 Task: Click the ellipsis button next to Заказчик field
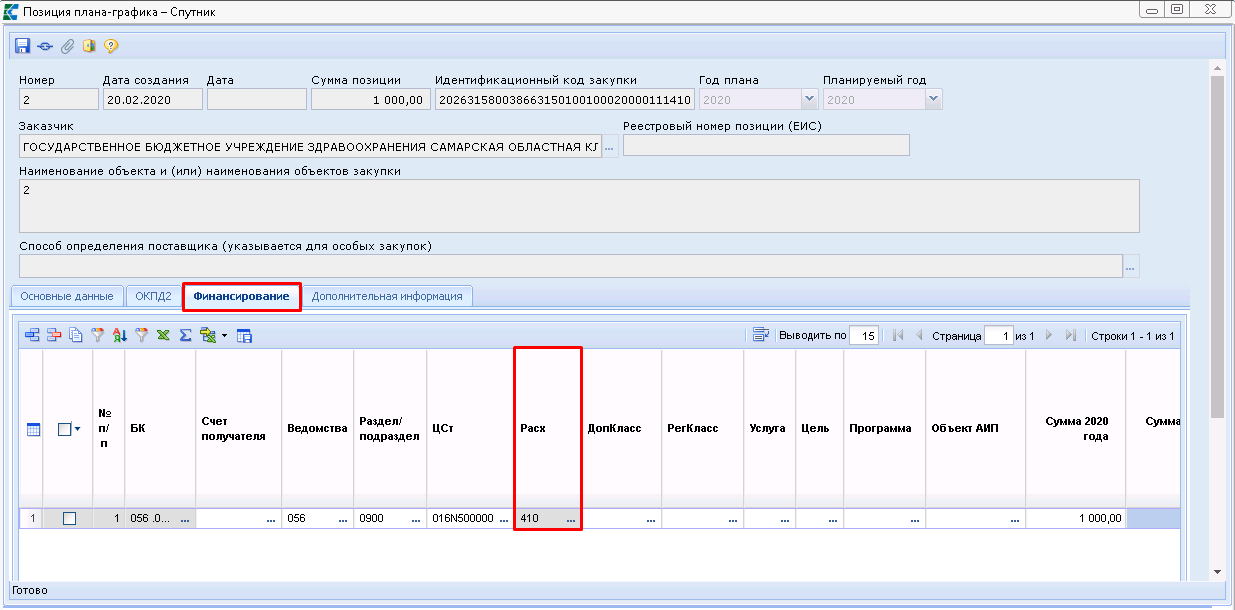609,147
